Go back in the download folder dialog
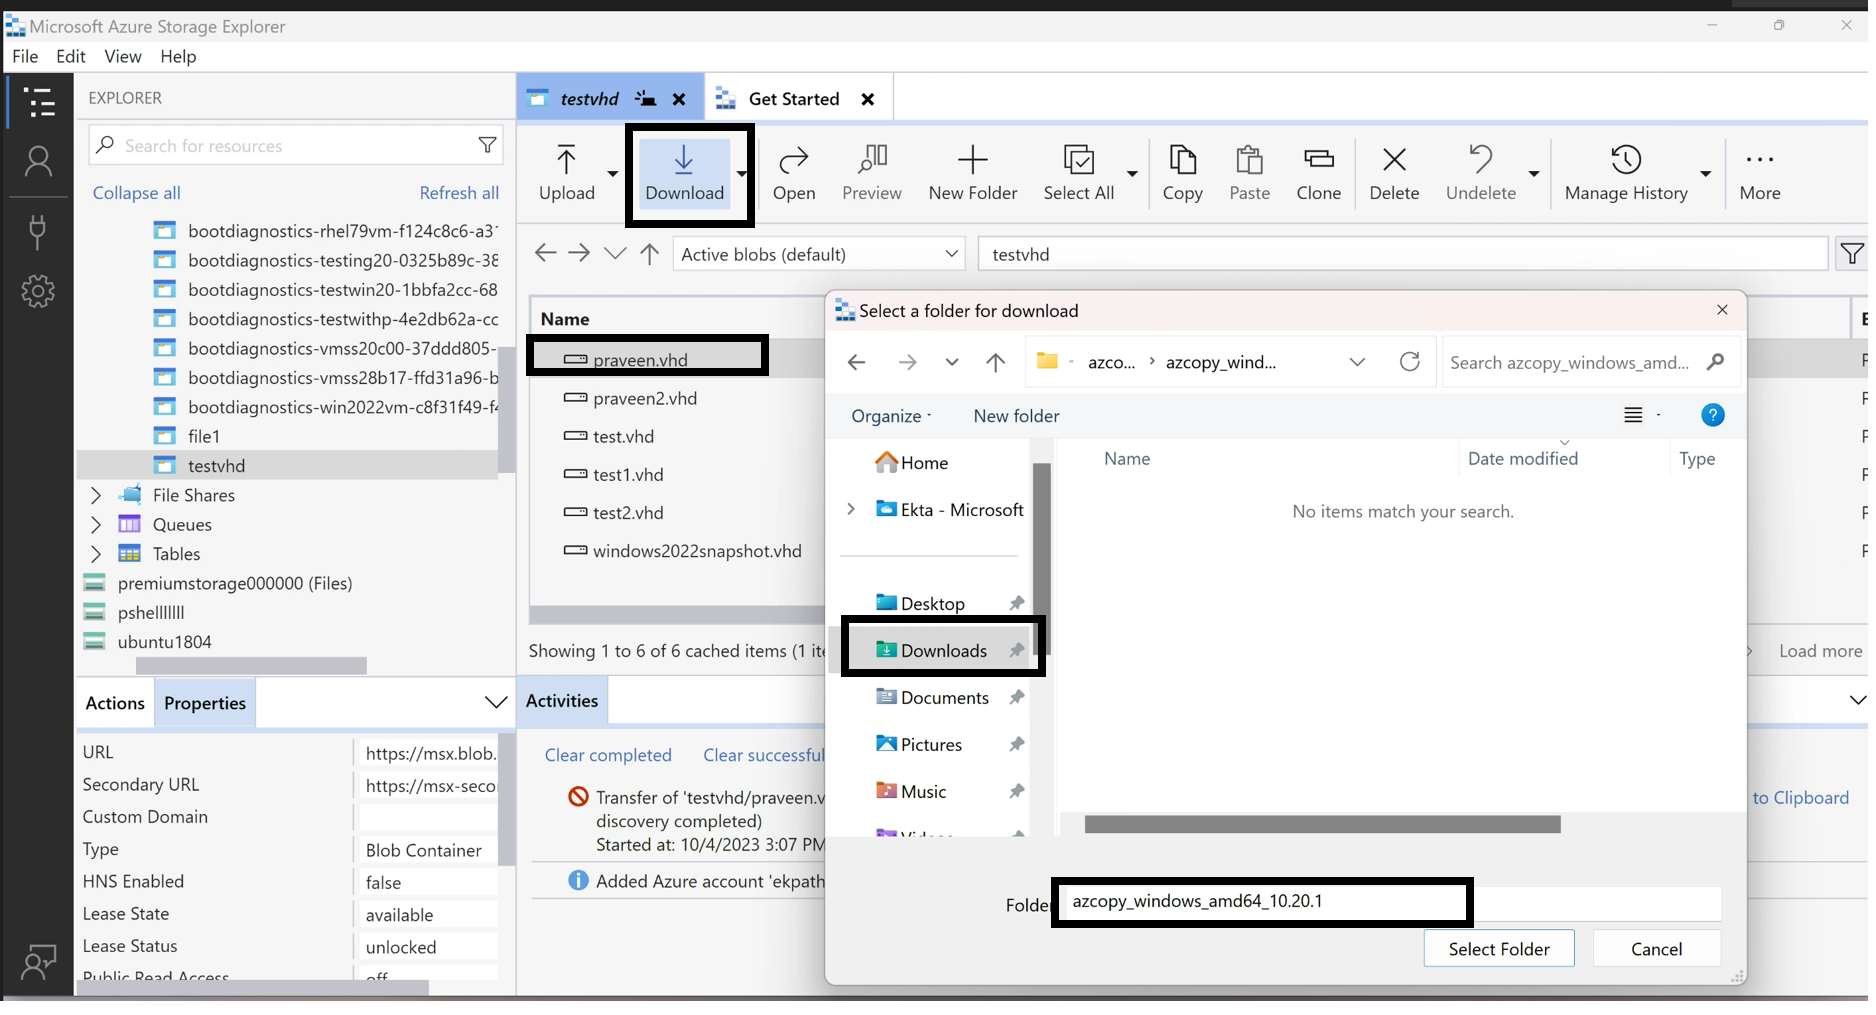 [856, 362]
